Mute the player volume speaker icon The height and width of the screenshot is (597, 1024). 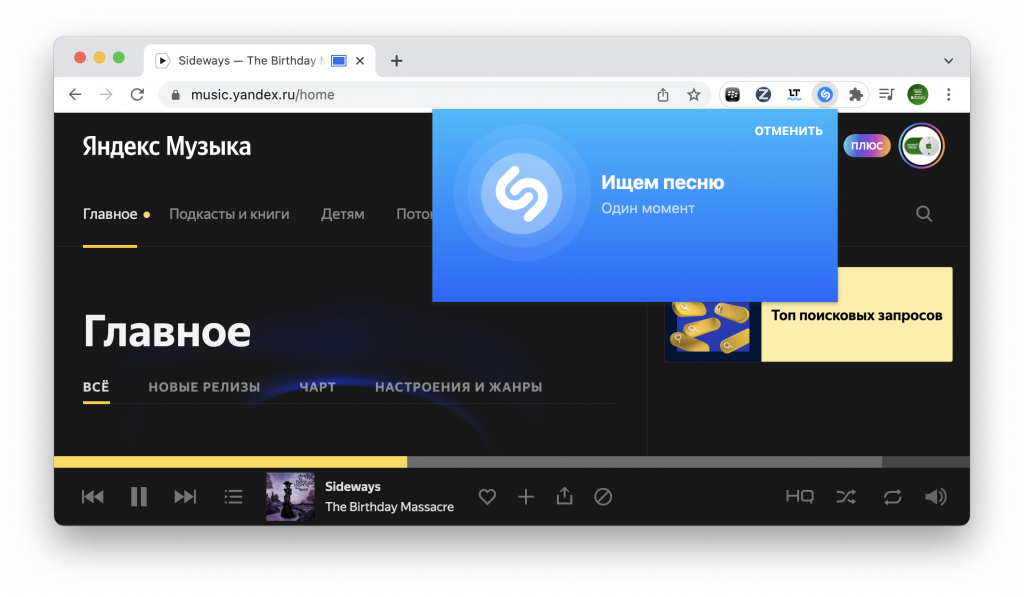[x=936, y=497]
